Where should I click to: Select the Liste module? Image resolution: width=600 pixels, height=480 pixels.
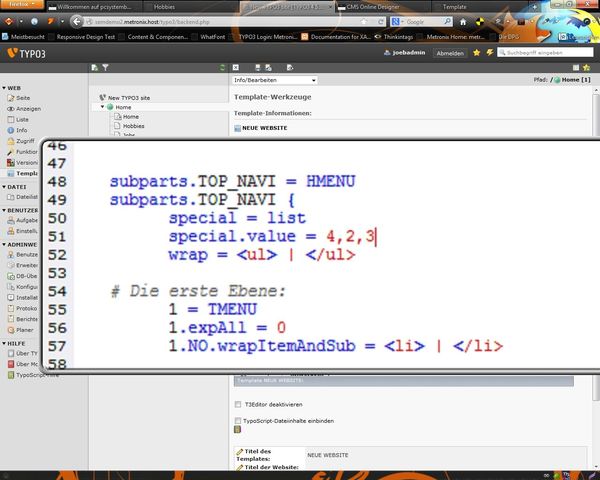pos(22,119)
